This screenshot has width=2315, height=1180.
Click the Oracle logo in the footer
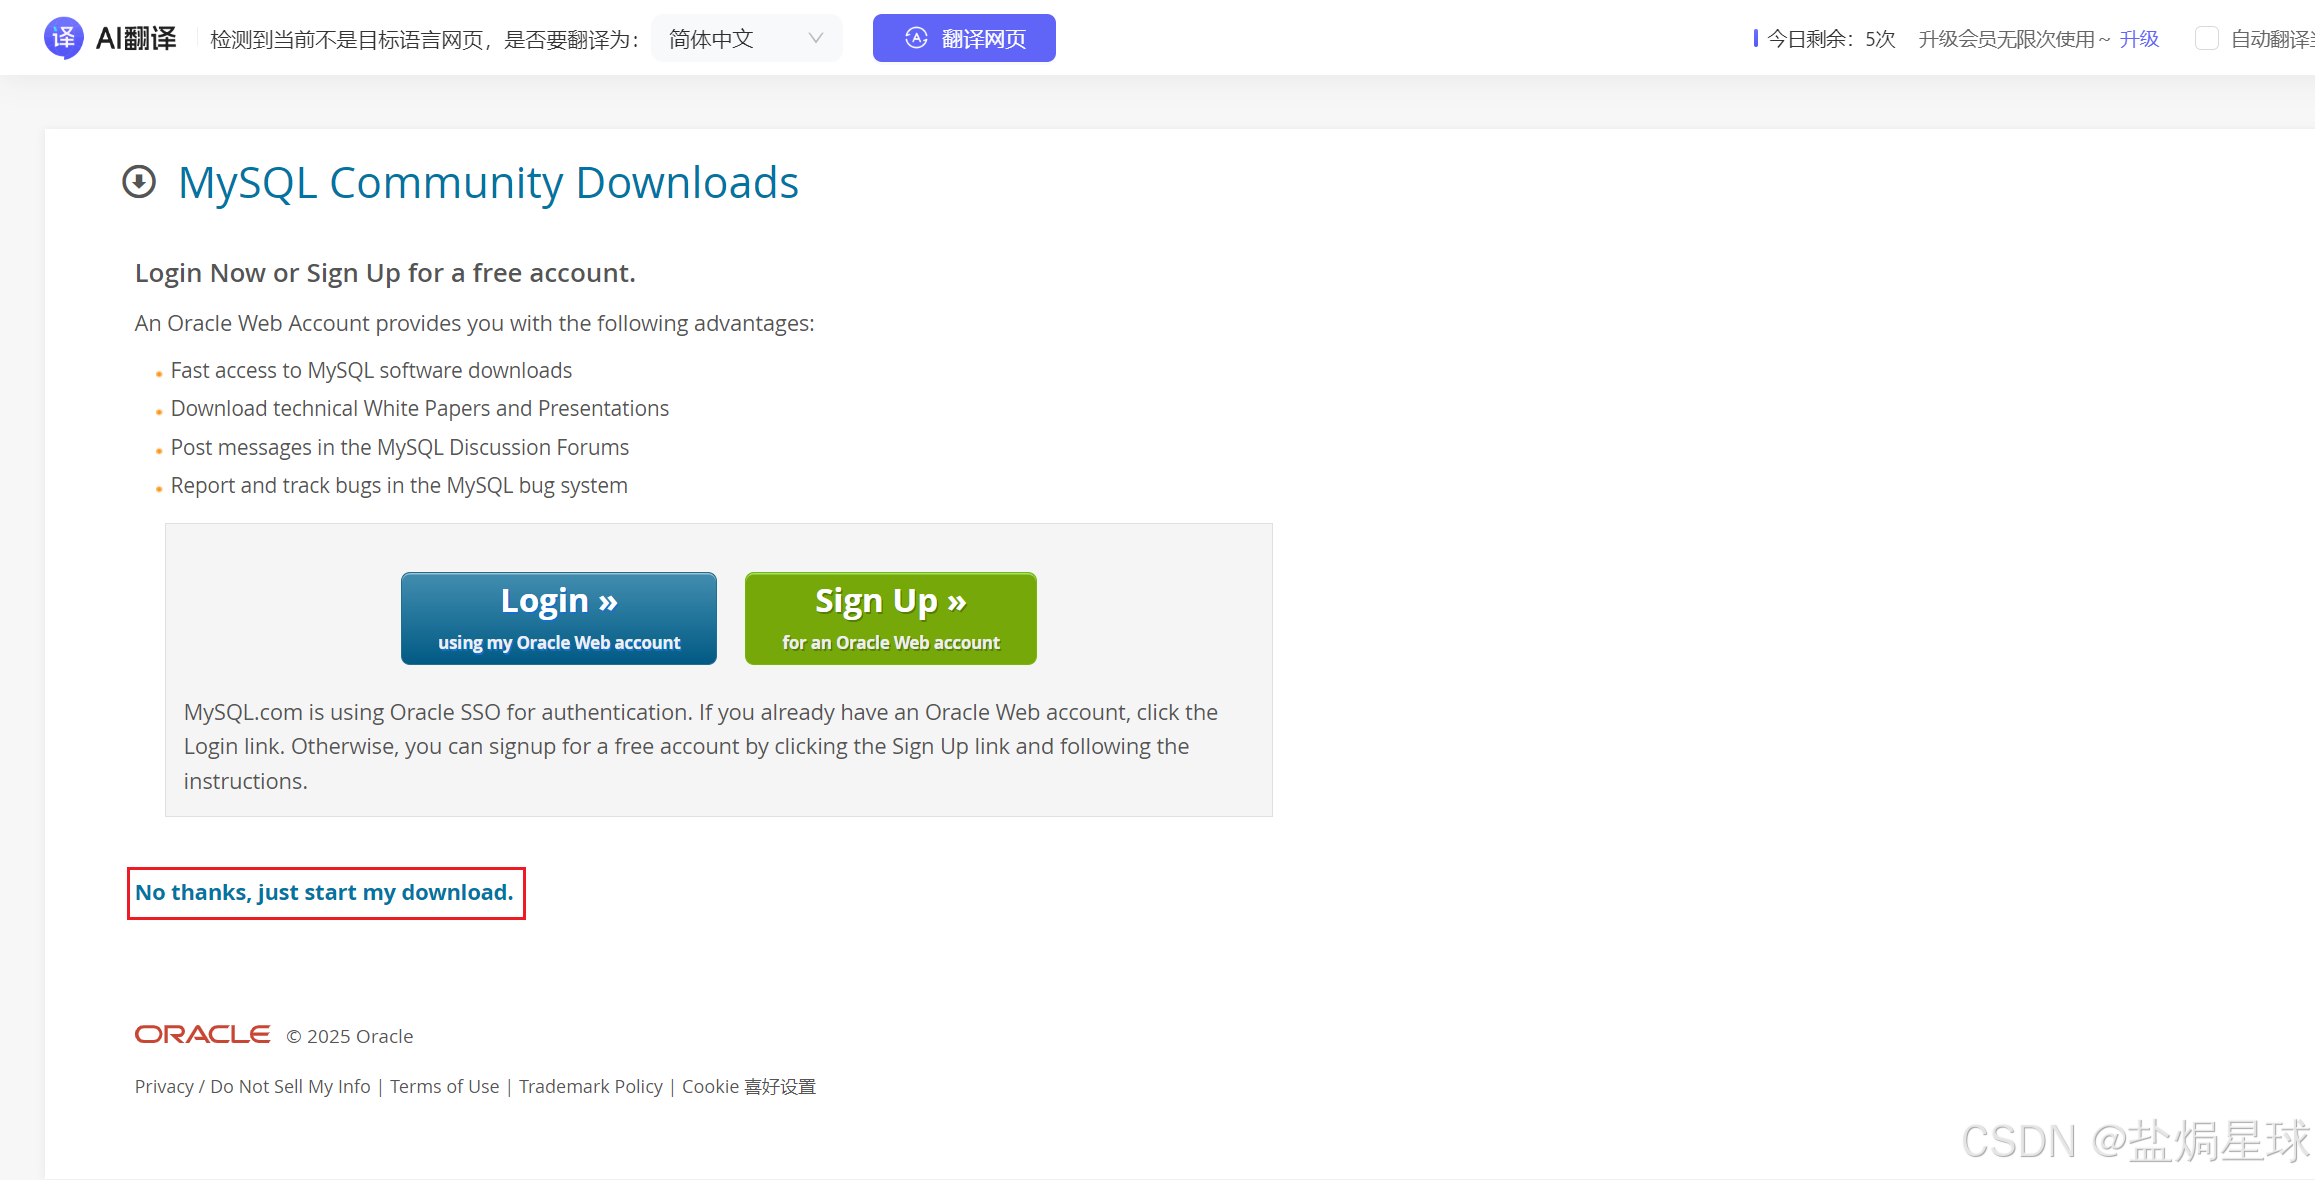pos(203,1034)
